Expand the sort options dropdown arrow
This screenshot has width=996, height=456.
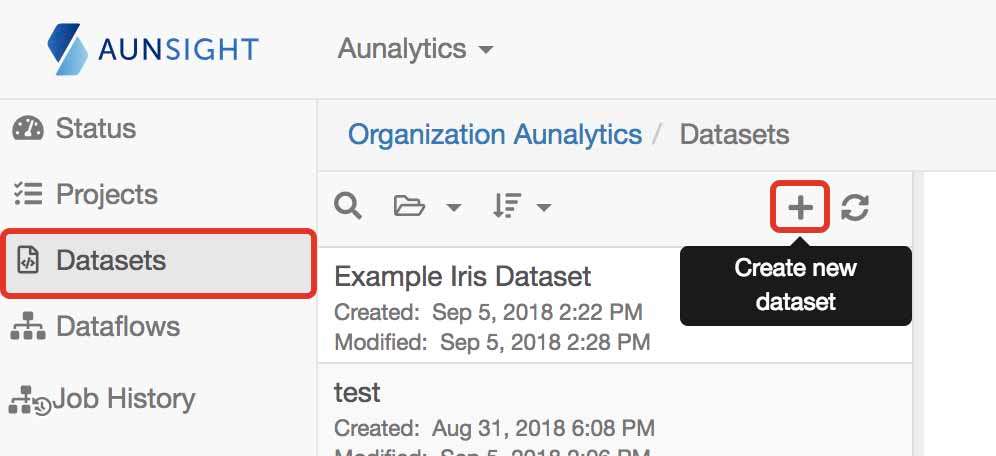pyautogui.click(x=544, y=208)
